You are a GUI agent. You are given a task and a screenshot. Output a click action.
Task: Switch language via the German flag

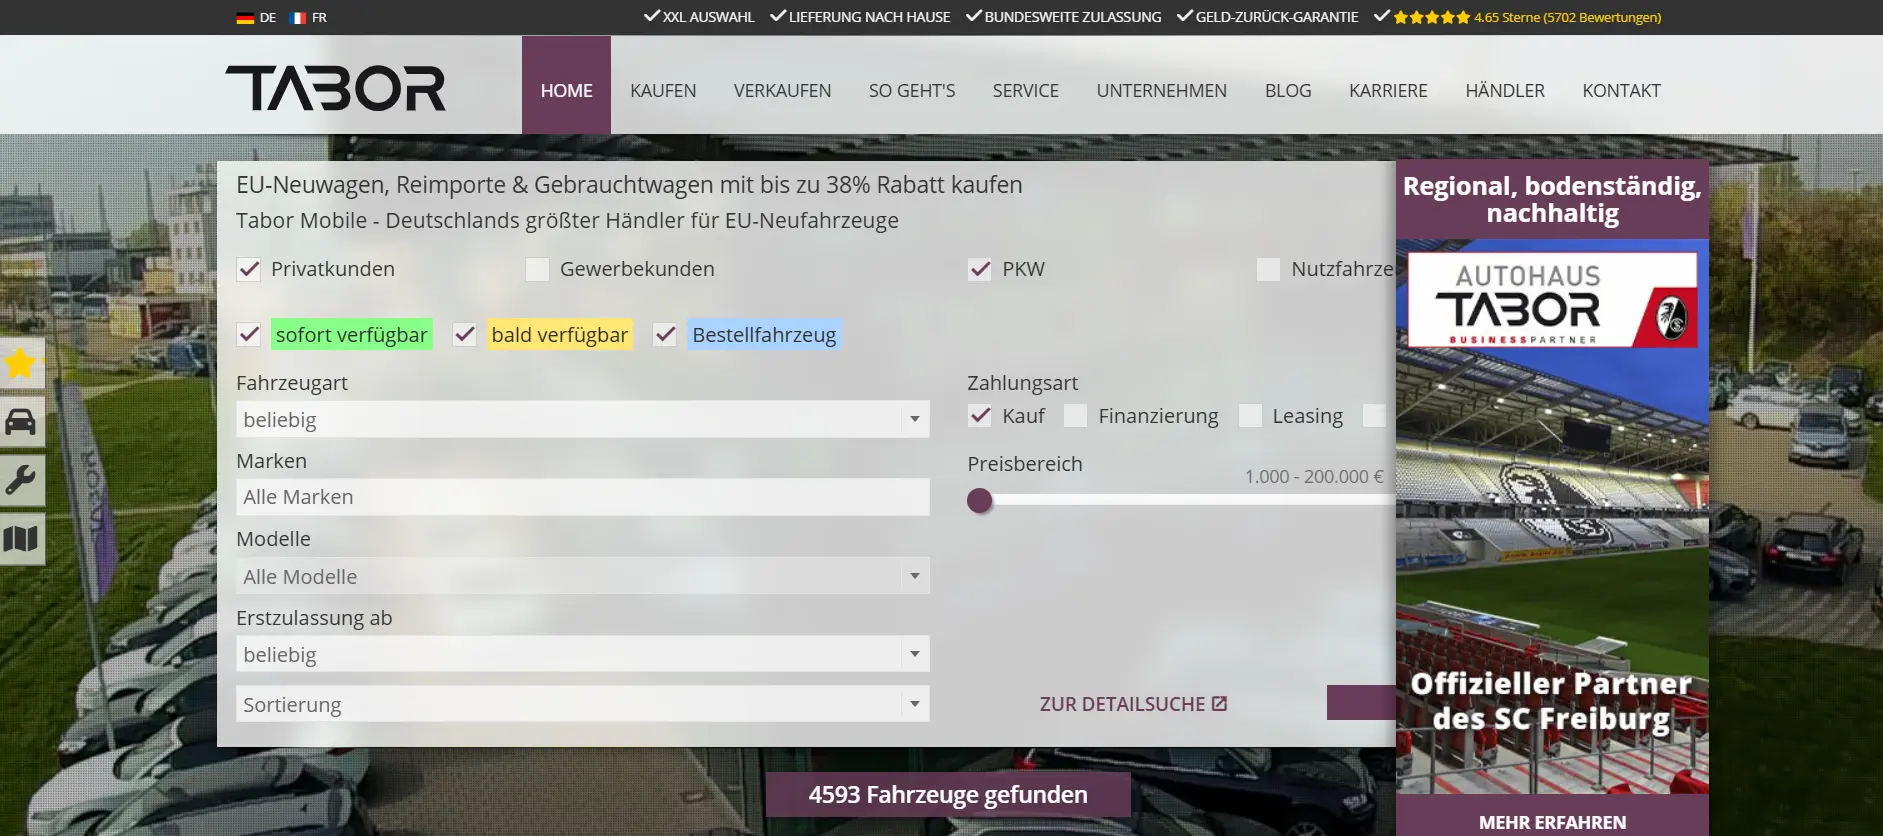tap(245, 18)
